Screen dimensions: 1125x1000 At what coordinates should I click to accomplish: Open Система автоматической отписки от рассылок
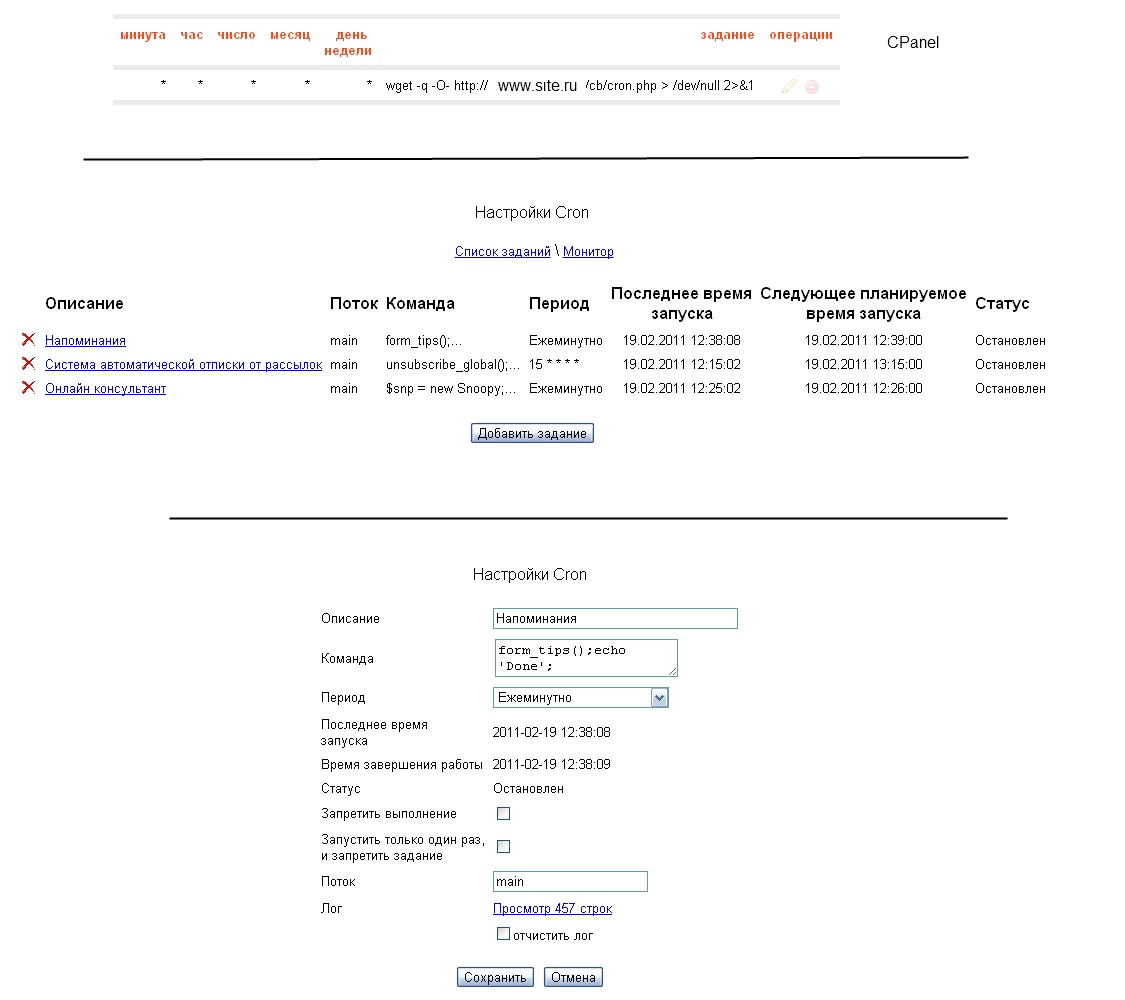tap(183, 365)
